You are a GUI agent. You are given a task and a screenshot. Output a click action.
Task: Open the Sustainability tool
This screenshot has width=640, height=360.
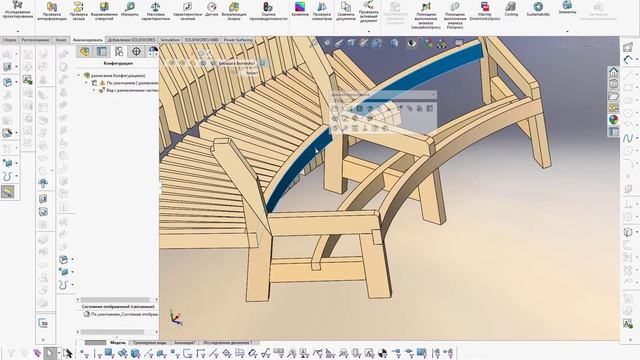(x=538, y=9)
